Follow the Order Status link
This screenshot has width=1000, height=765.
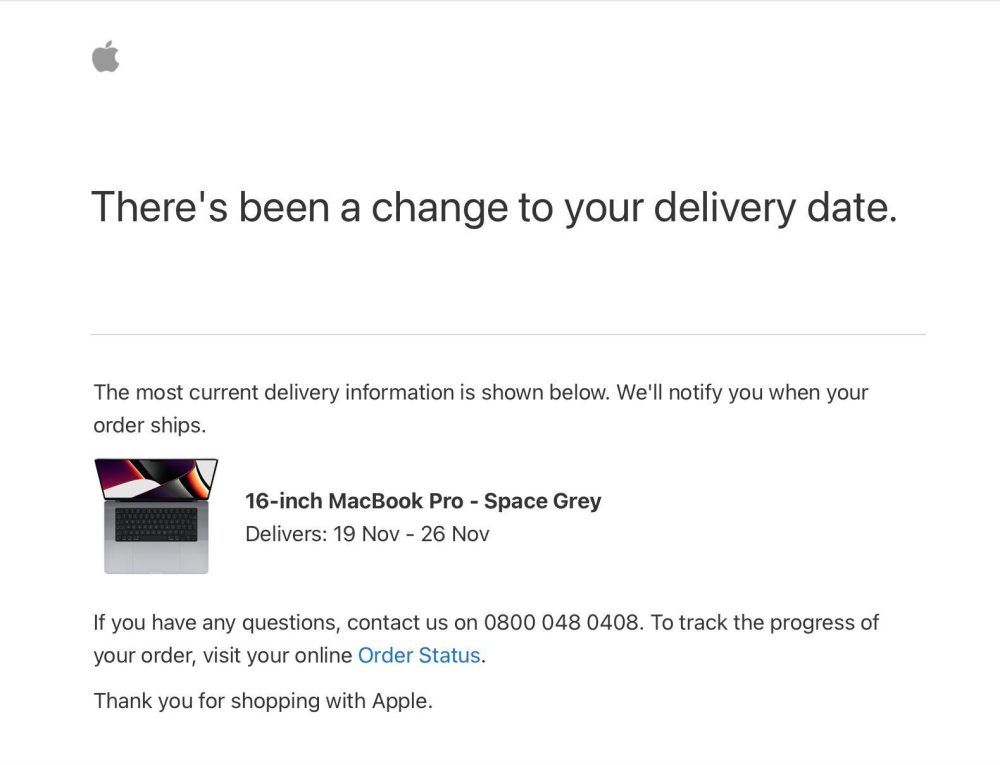[x=420, y=656]
